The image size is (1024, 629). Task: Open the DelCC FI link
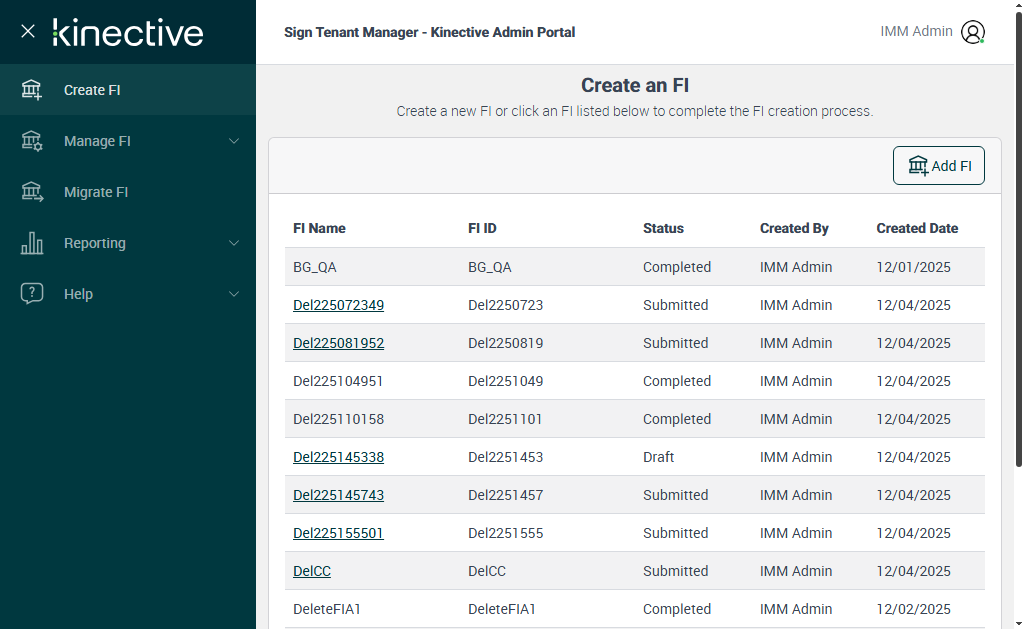[312, 571]
